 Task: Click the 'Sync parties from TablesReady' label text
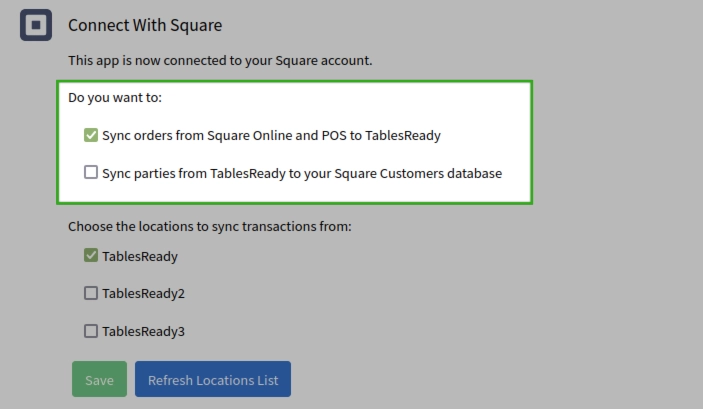pyautogui.click(x=302, y=174)
